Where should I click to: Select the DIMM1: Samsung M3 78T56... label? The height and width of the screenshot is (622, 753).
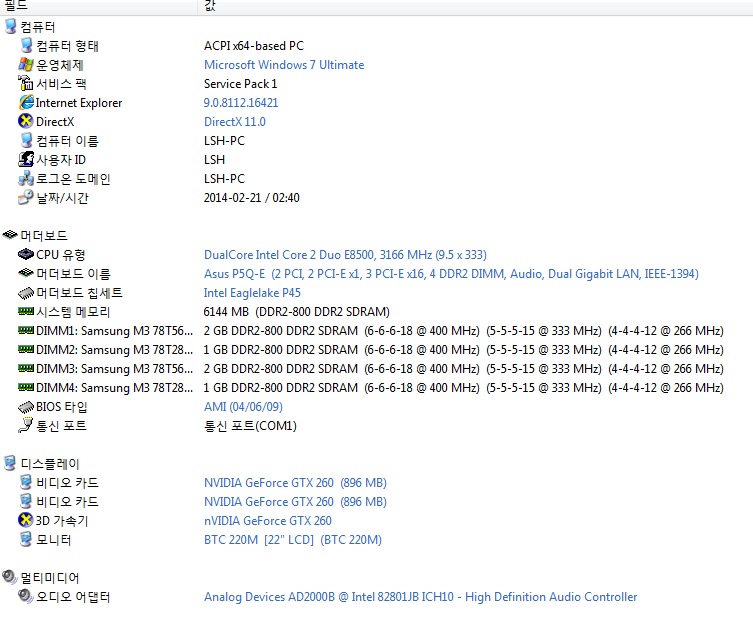click(x=114, y=331)
